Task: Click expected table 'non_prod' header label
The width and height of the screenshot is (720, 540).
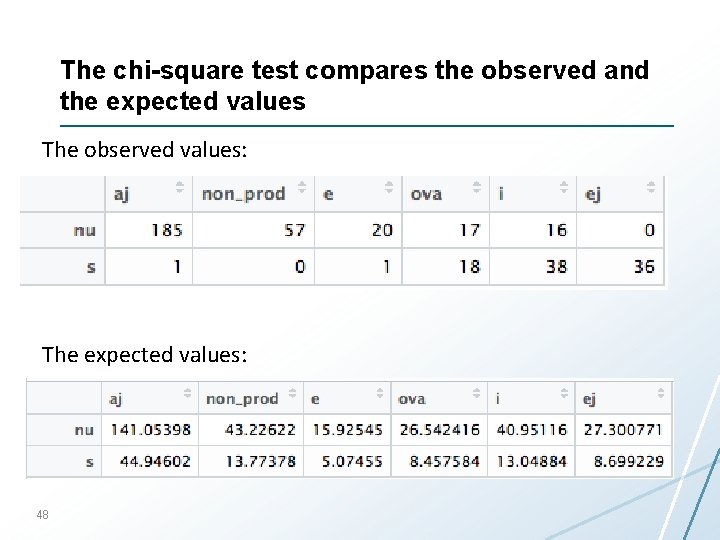Action: click(242, 399)
